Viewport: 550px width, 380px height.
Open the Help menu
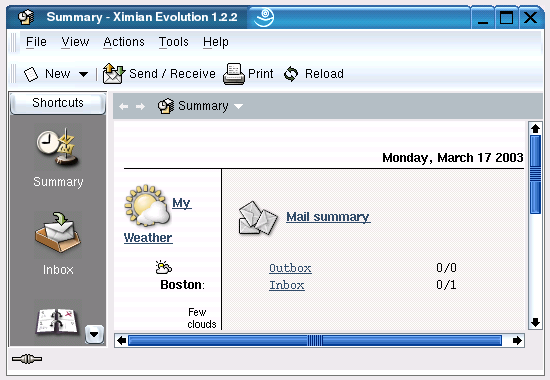[216, 42]
